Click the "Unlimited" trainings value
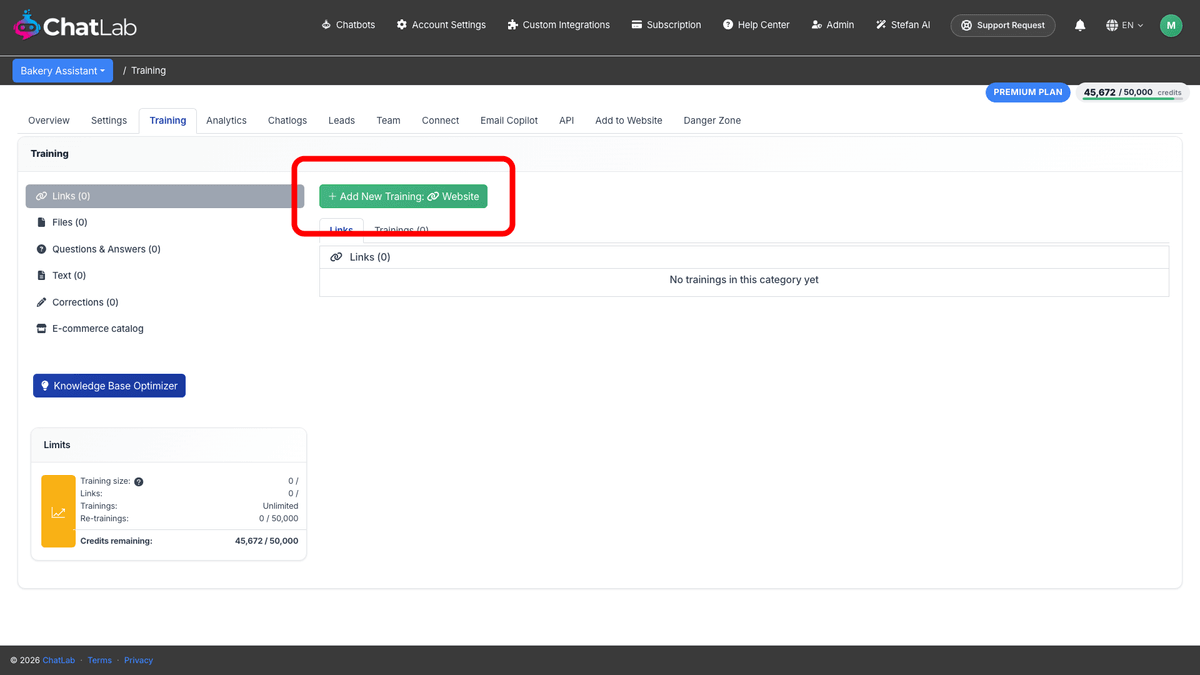The width and height of the screenshot is (1200, 675). point(280,506)
